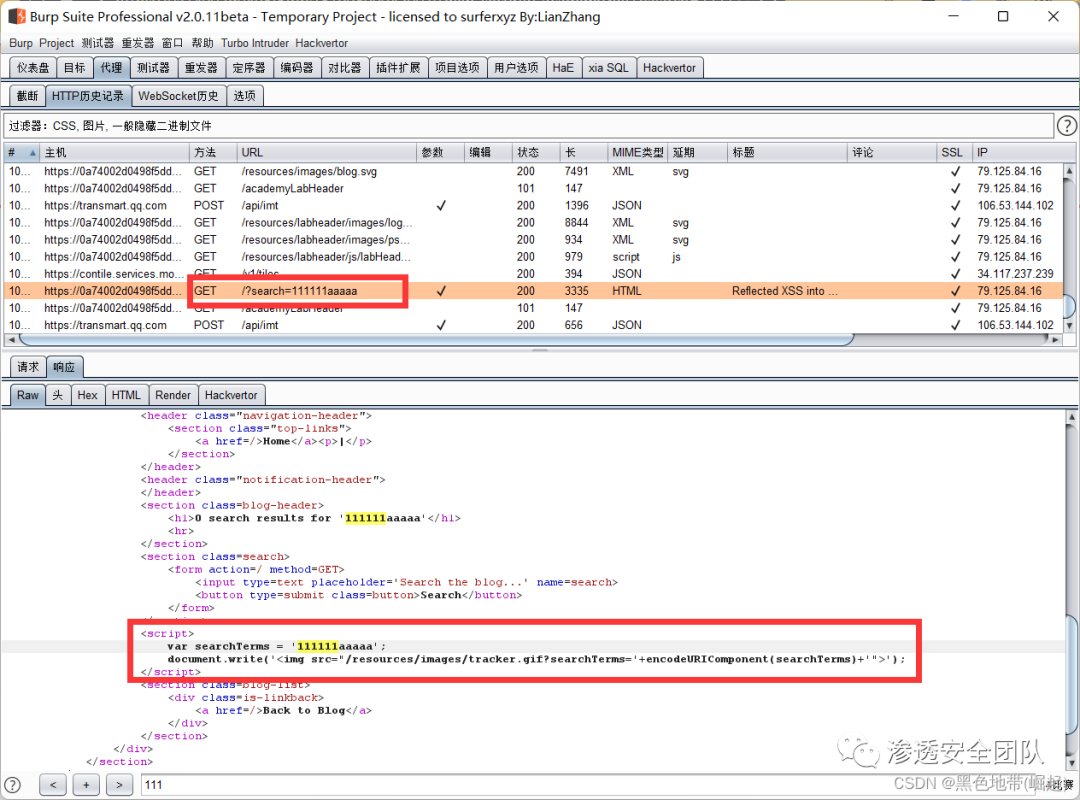Select the contile.services.mo... host row
Viewport: 1080px width, 800px height.
(534, 274)
